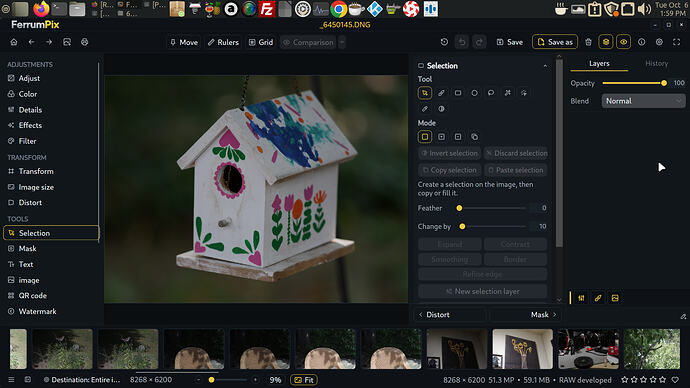Open the Comparison dropdown arrow

pos(342,42)
